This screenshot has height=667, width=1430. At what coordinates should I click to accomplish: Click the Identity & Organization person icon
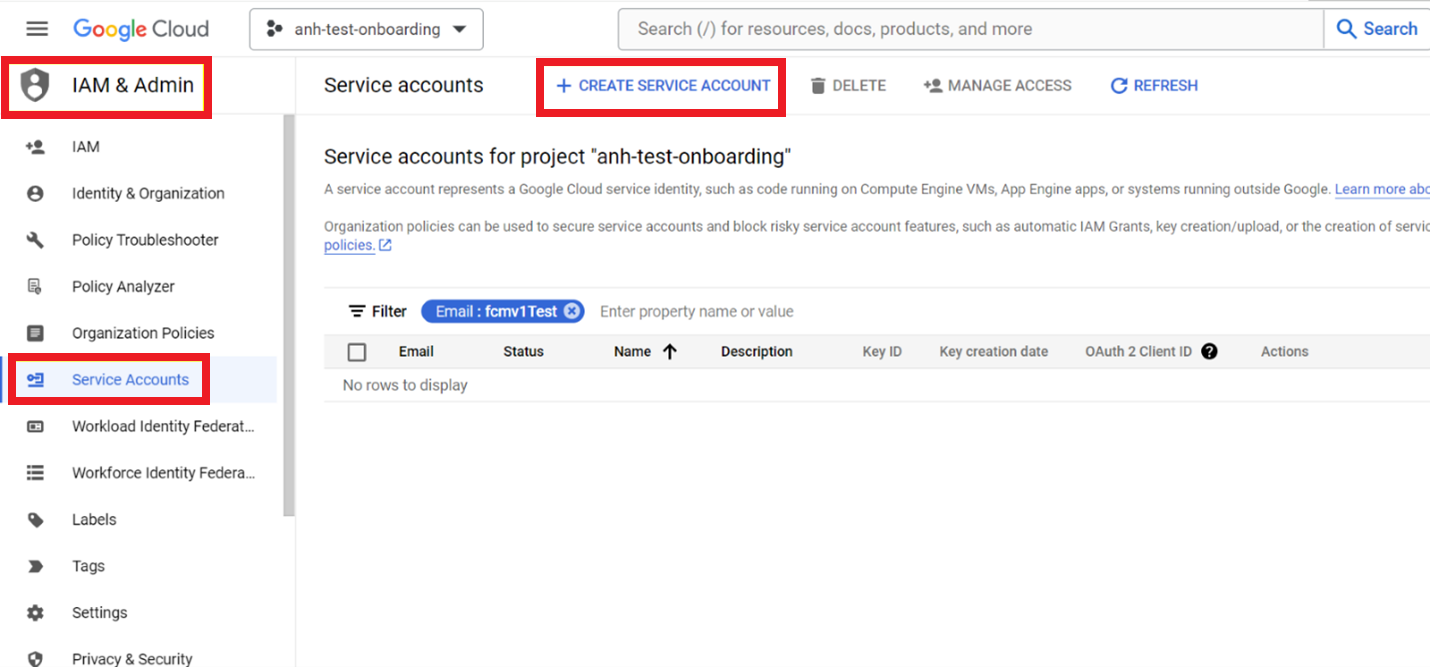coord(35,193)
